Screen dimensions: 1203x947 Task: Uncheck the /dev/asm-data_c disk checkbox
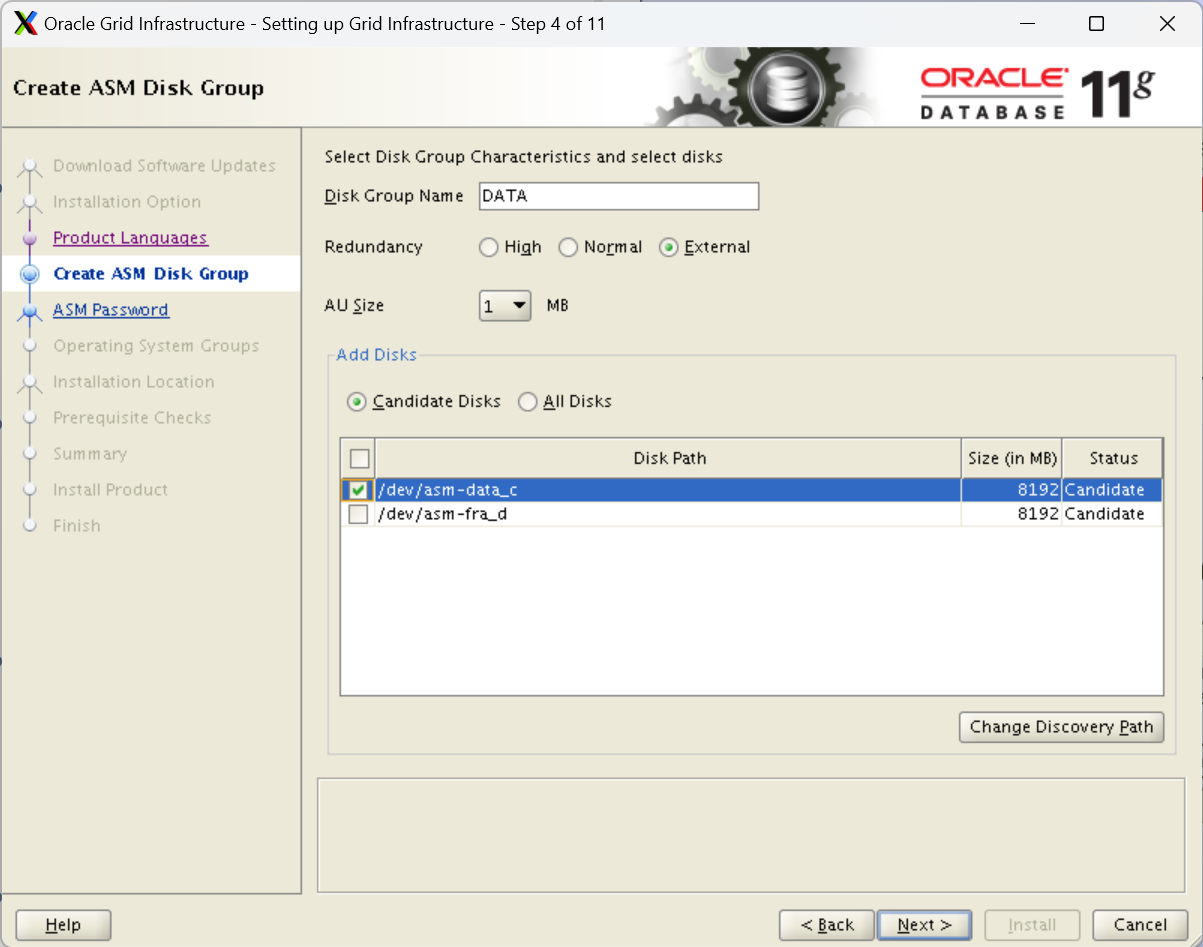click(358, 490)
